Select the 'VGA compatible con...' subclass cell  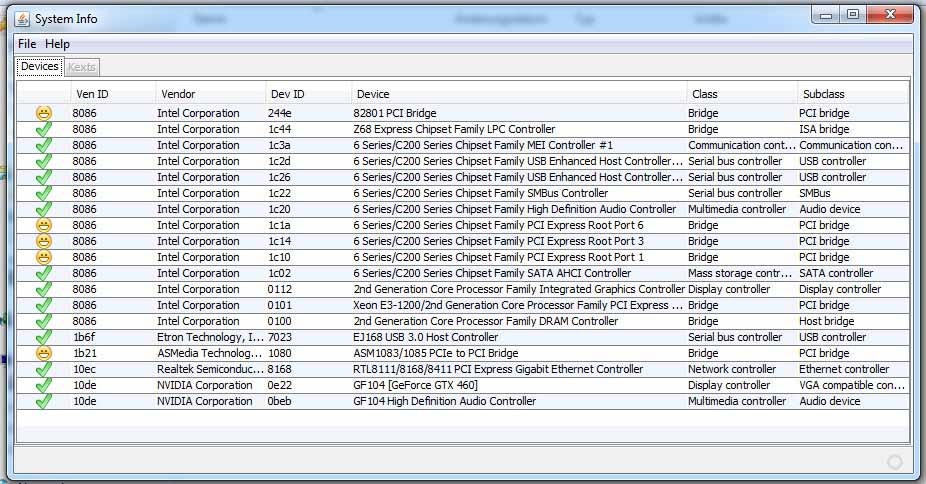852,385
